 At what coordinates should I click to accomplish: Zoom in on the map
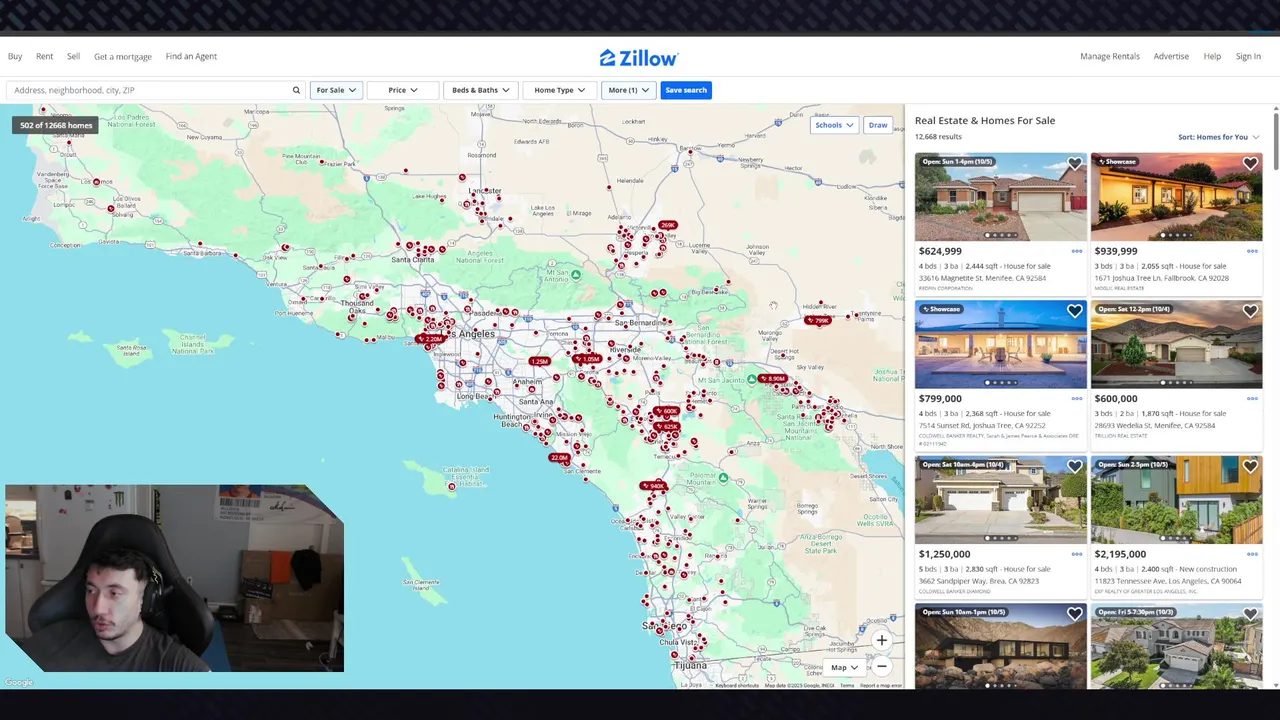(x=881, y=640)
